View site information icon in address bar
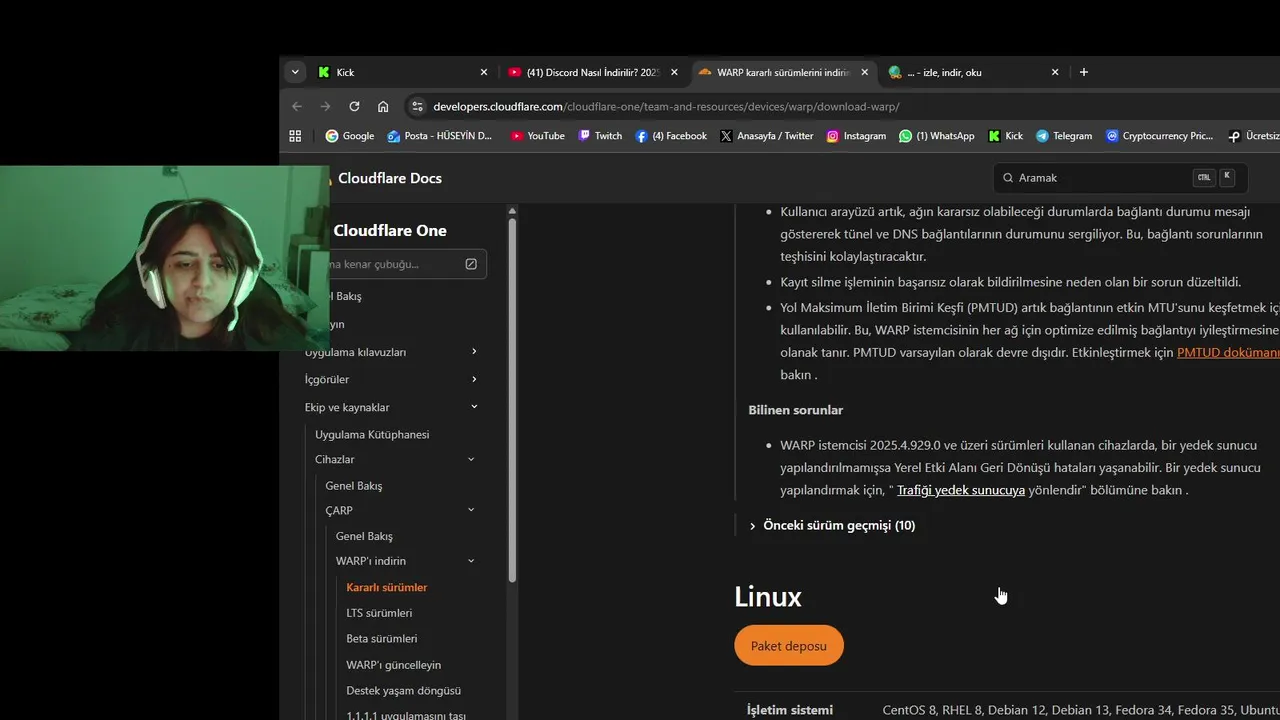The image size is (1280, 720). pyautogui.click(x=417, y=106)
